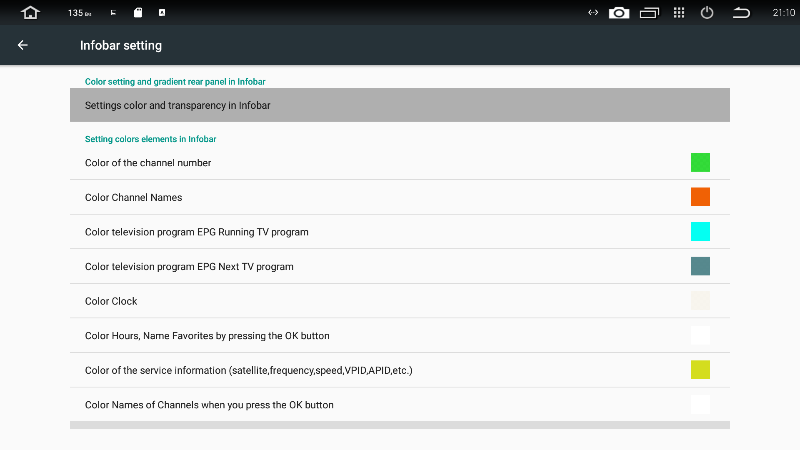
Task: Select the teal EPG Next TV program swatch
Action: click(x=700, y=266)
